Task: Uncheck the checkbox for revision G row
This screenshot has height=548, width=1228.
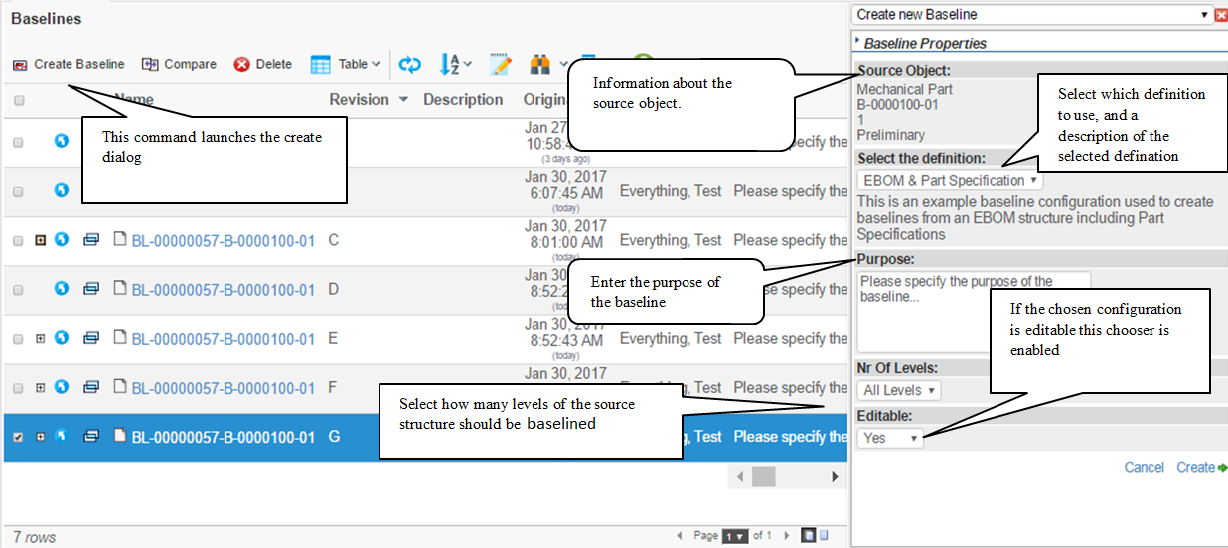Action: [x=19, y=437]
